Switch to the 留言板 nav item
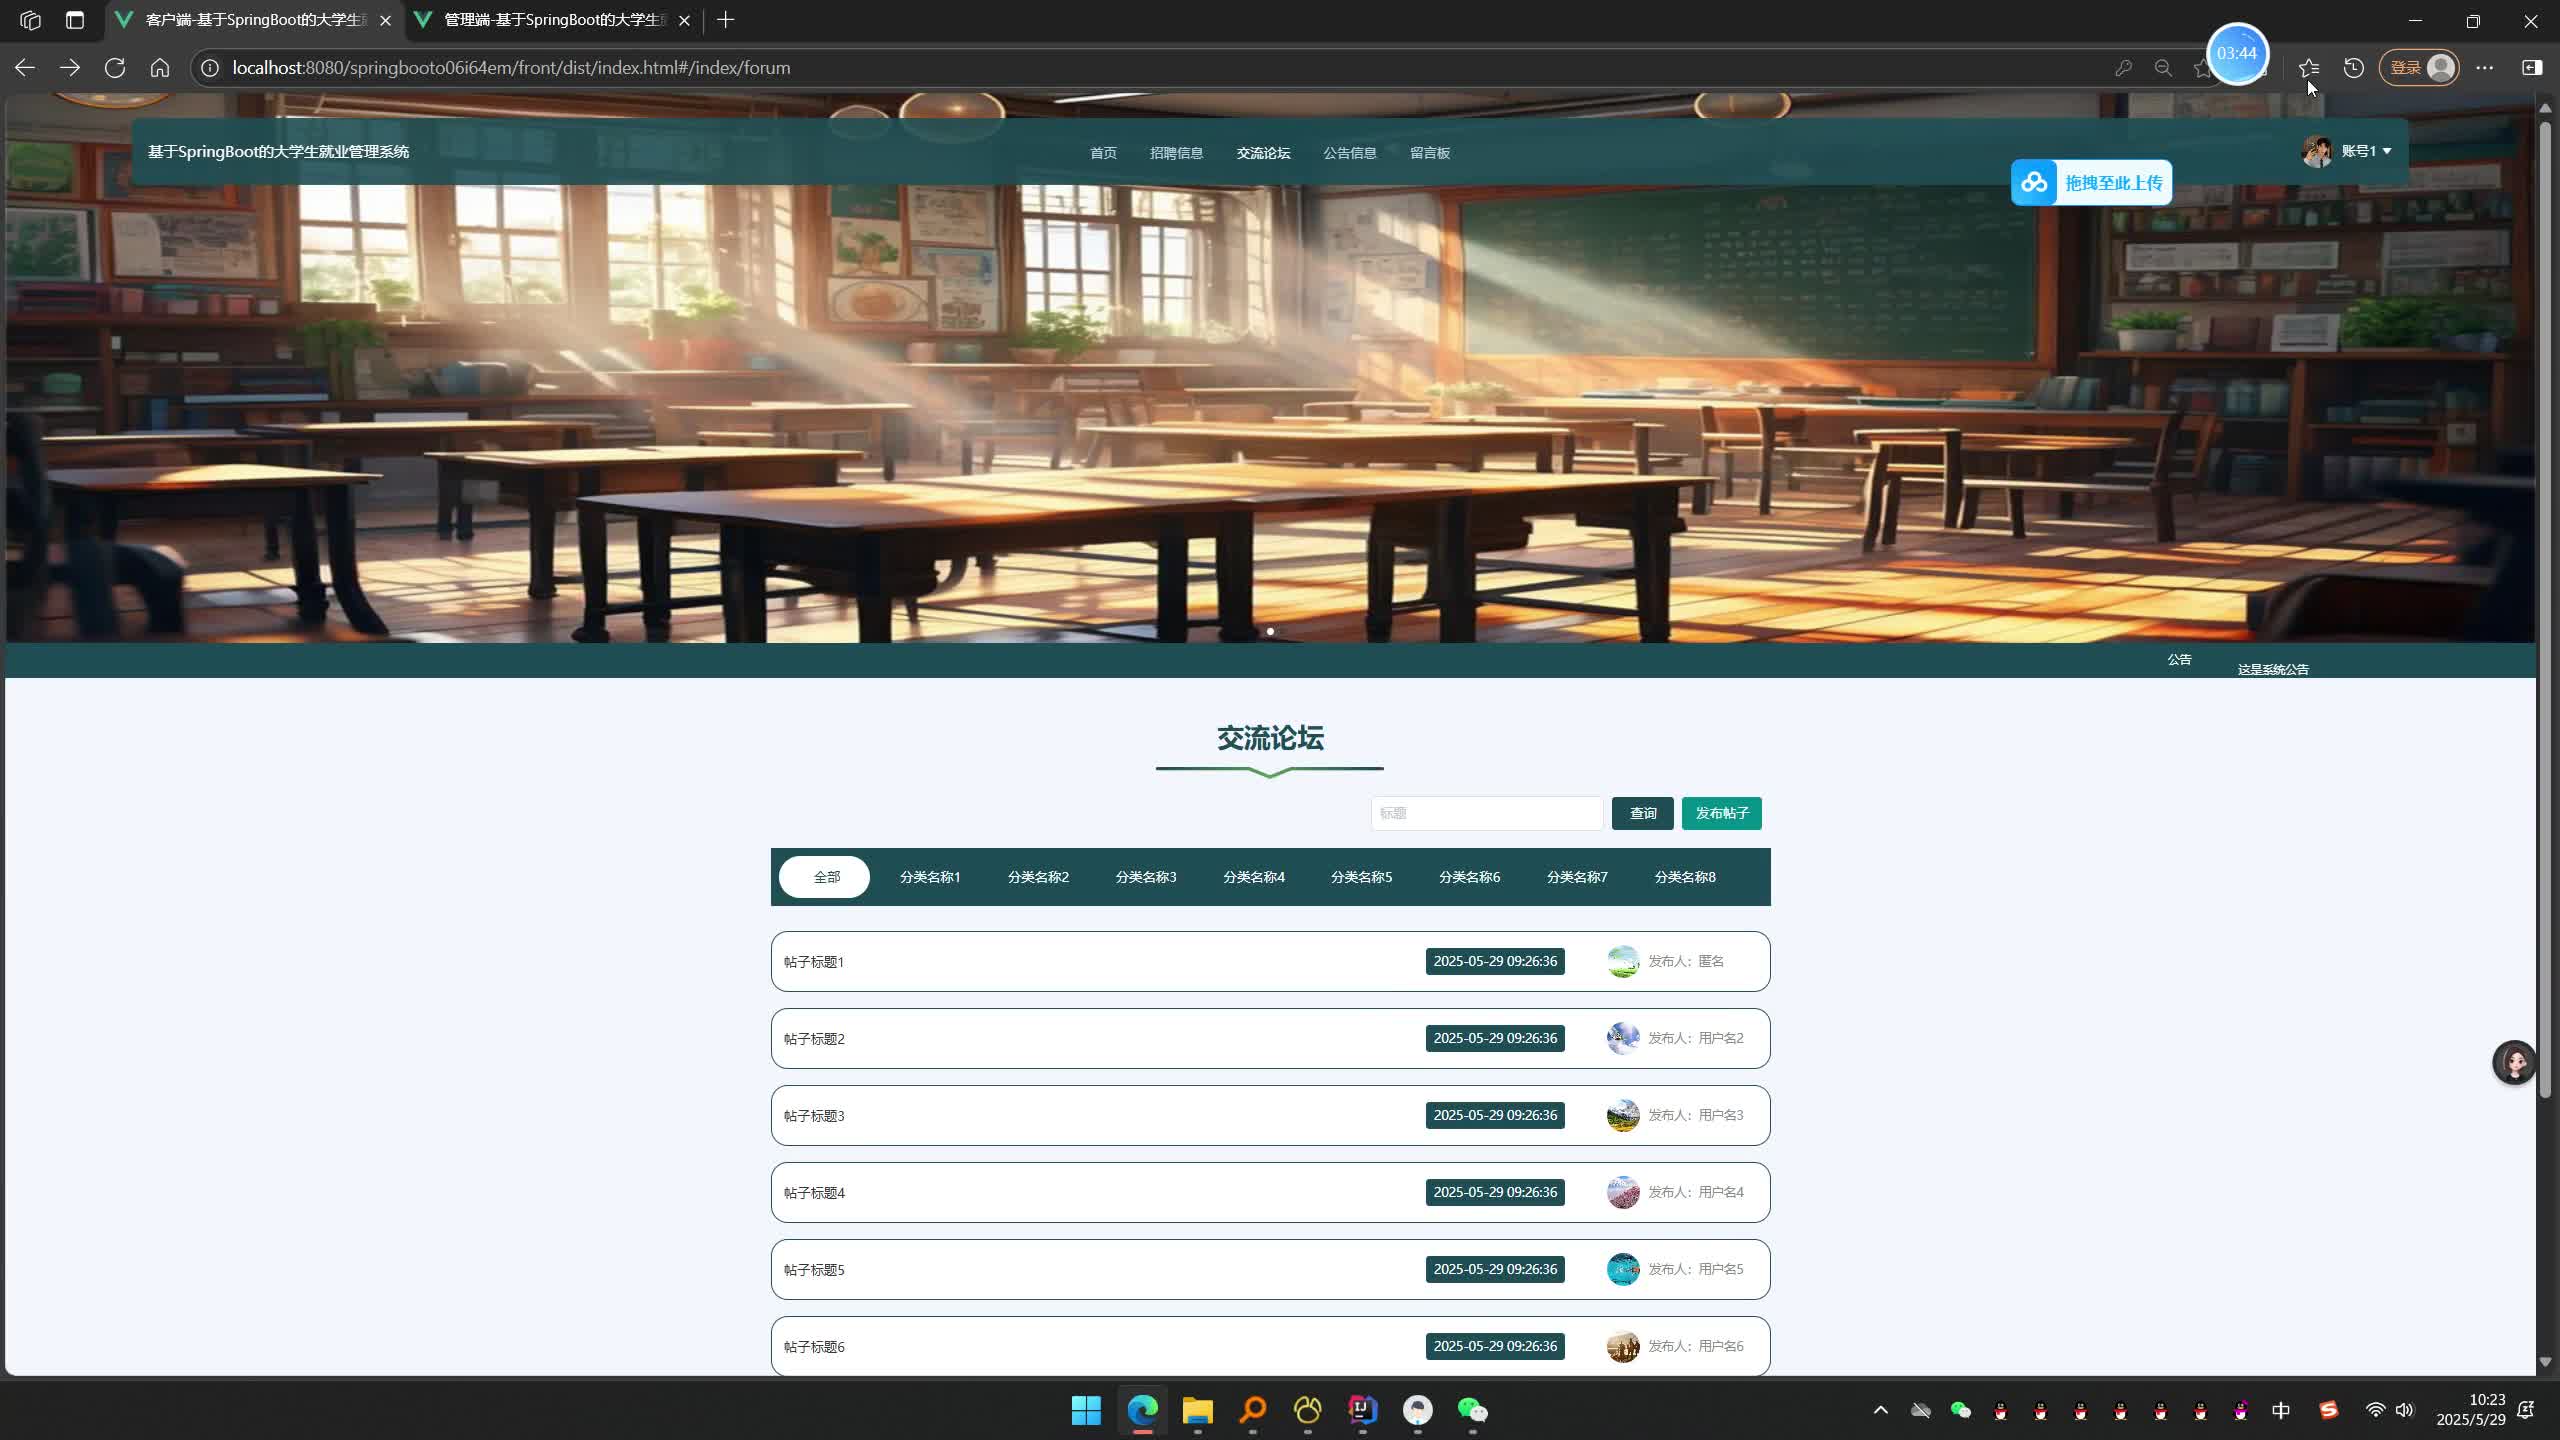Image resolution: width=2560 pixels, height=1440 pixels. point(1428,152)
